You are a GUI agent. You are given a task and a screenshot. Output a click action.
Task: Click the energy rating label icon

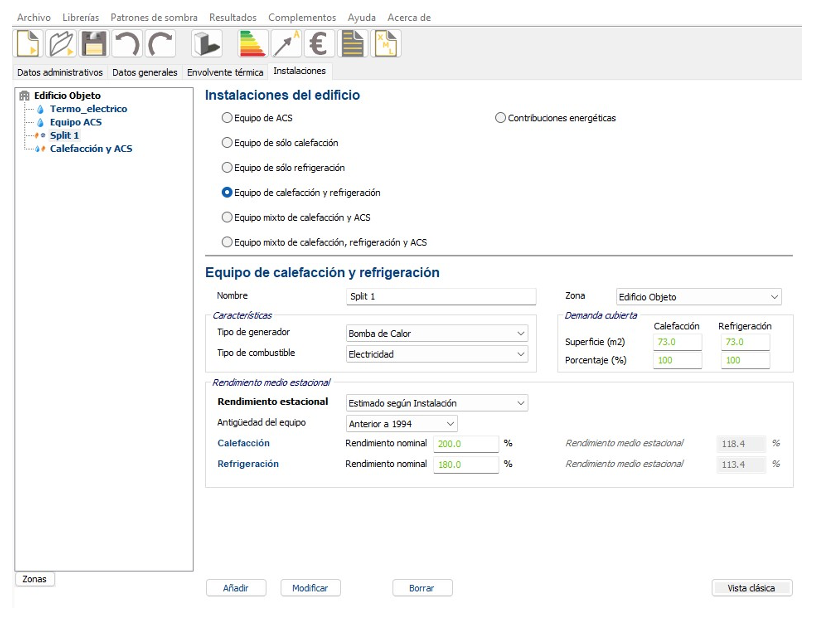[252, 44]
